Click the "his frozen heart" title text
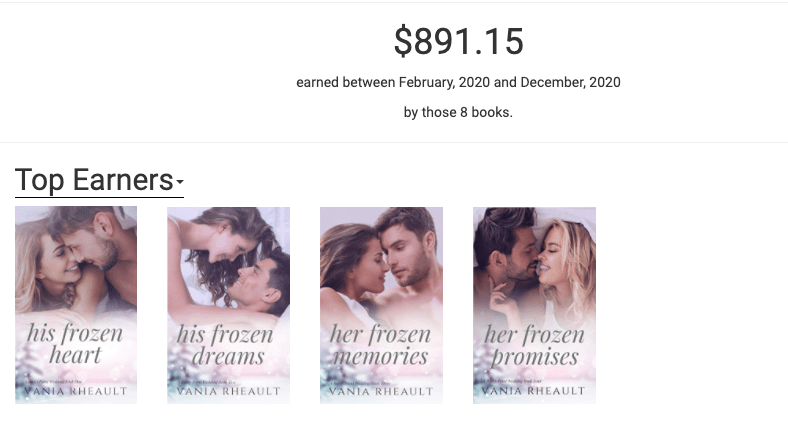 (76, 344)
